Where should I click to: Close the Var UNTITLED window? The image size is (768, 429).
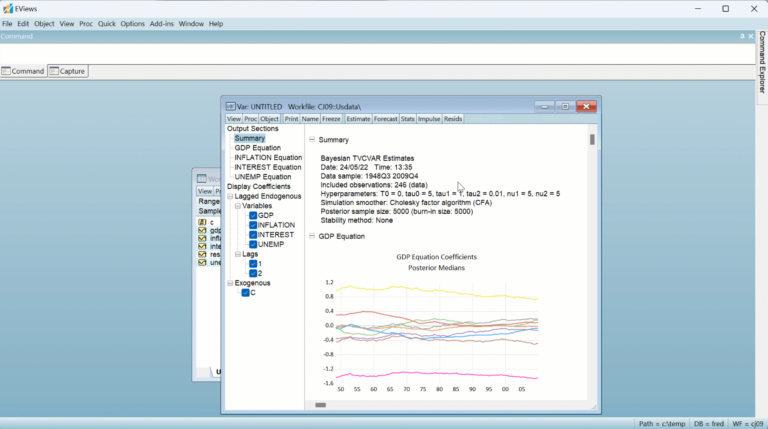tap(586, 106)
